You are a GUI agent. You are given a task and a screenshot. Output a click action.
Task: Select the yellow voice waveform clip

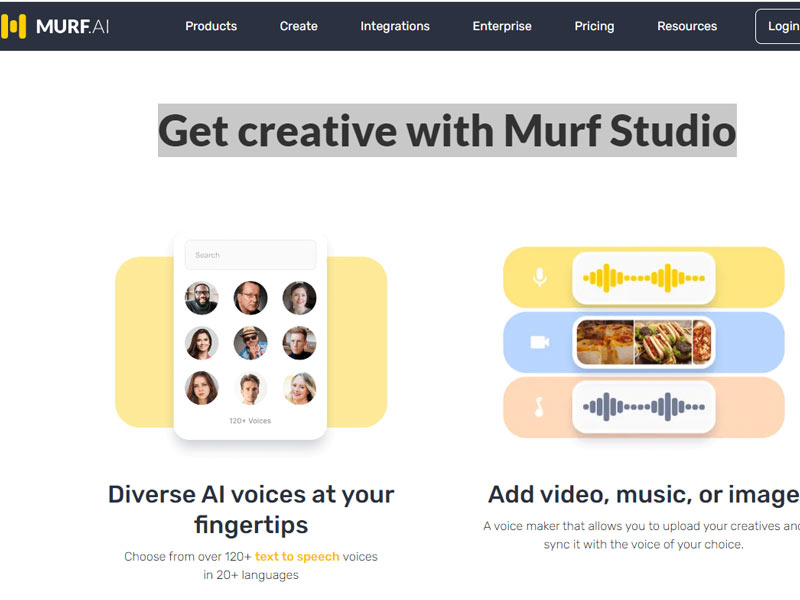tap(644, 278)
